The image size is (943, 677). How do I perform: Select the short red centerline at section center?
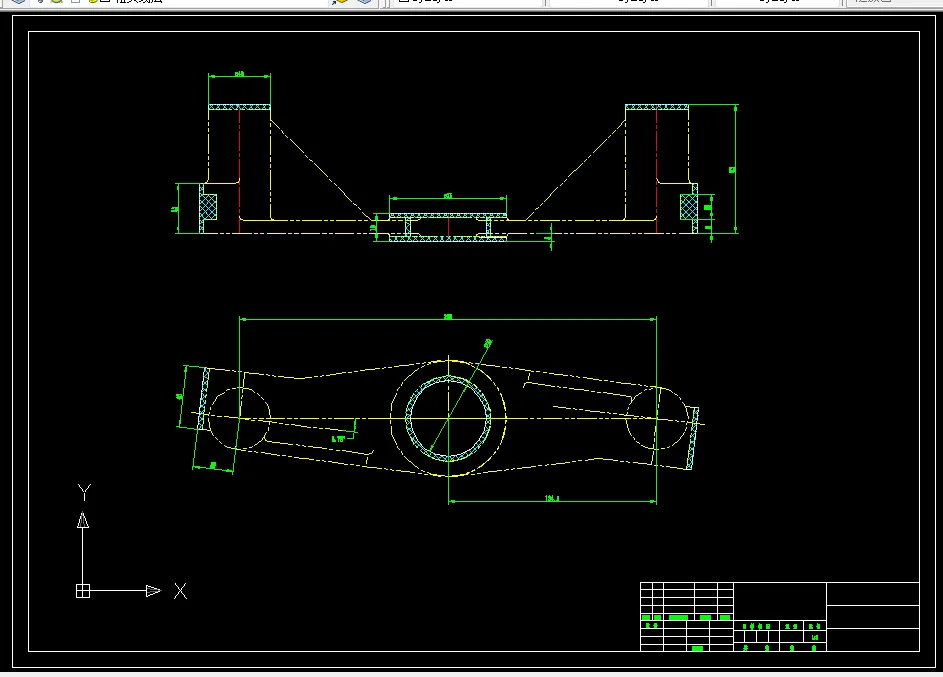tap(449, 227)
